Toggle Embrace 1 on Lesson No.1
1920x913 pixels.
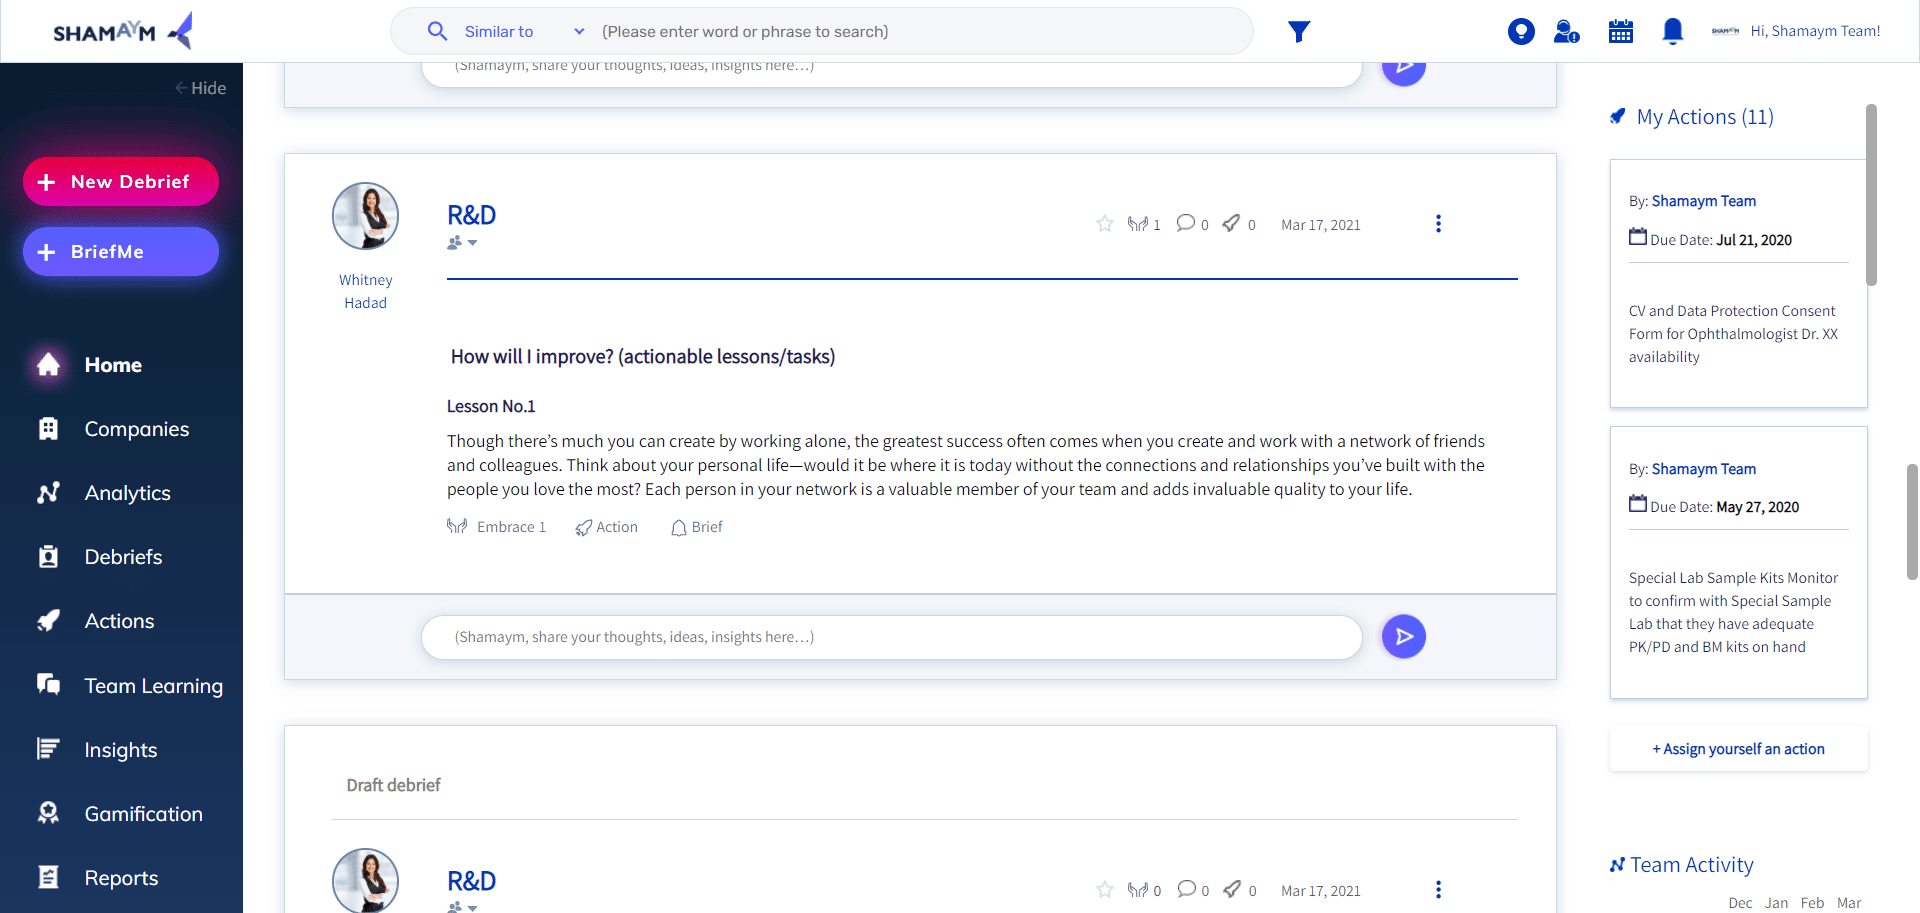pyautogui.click(x=496, y=527)
